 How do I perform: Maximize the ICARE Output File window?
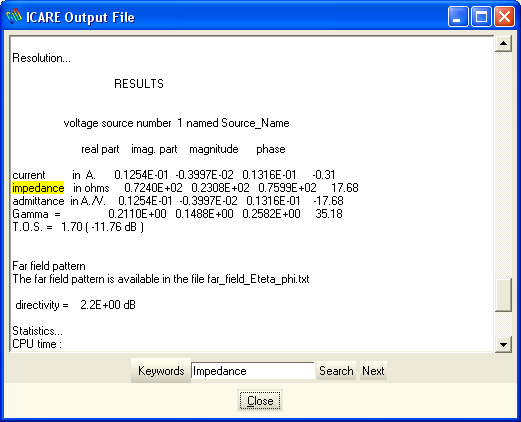click(x=481, y=17)
